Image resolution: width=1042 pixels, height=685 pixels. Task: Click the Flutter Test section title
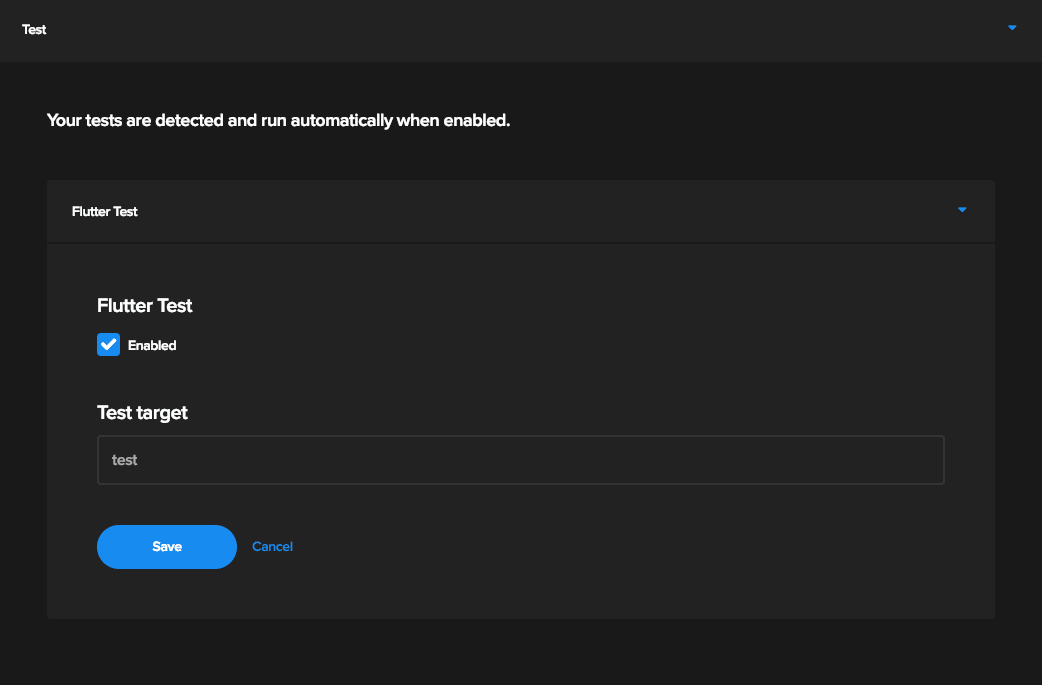[105, 211]
